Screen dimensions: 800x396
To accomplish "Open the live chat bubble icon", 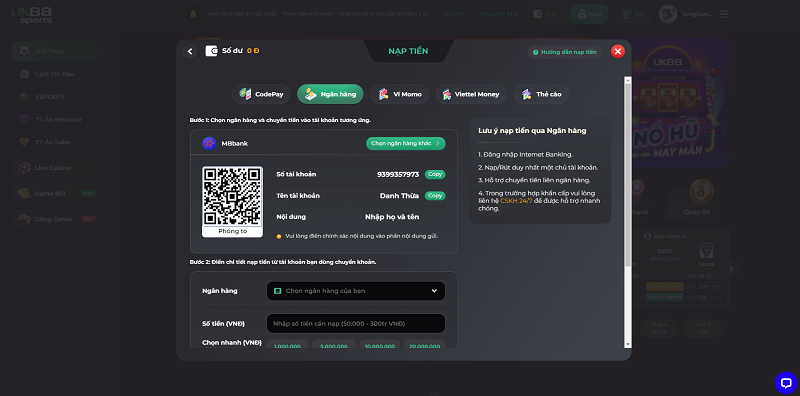I will point(786,383).
